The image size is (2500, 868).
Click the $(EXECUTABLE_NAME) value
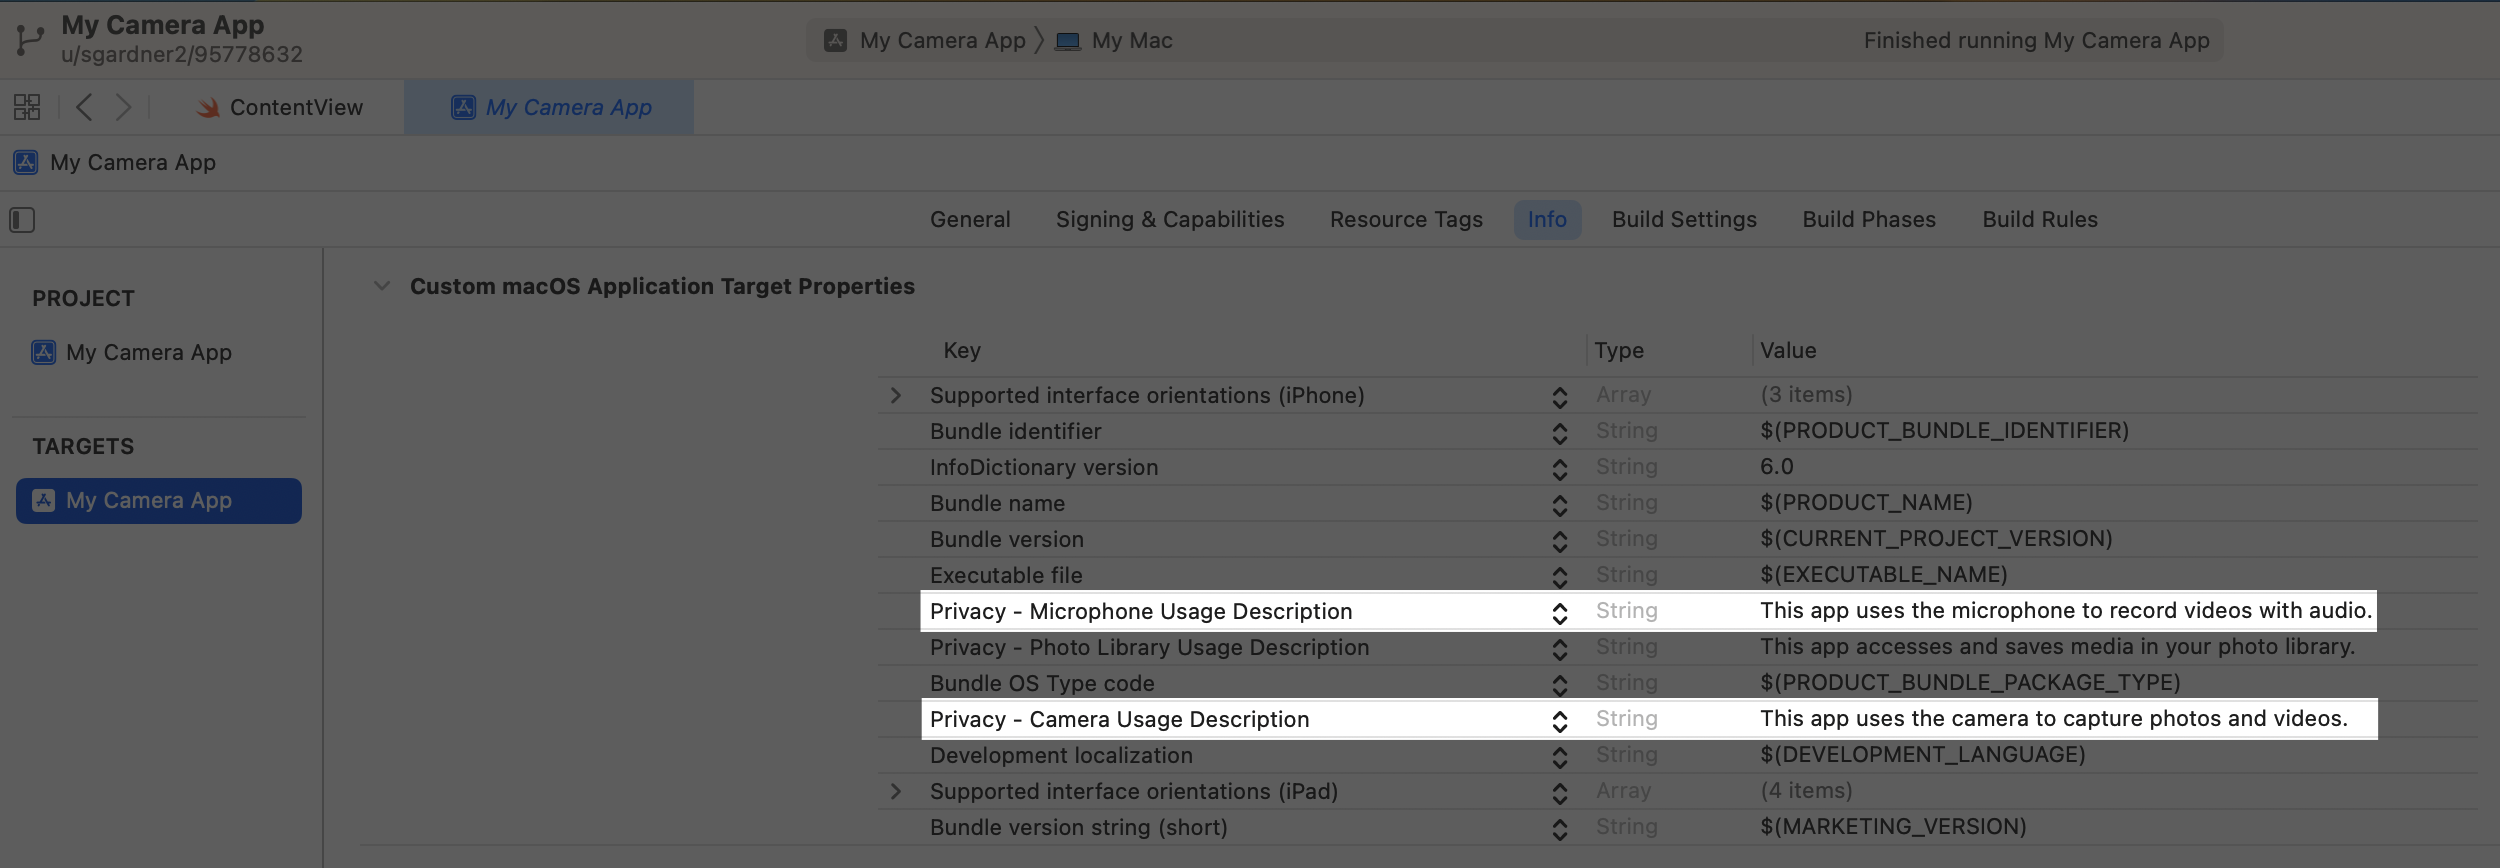tap(1884, 574)
